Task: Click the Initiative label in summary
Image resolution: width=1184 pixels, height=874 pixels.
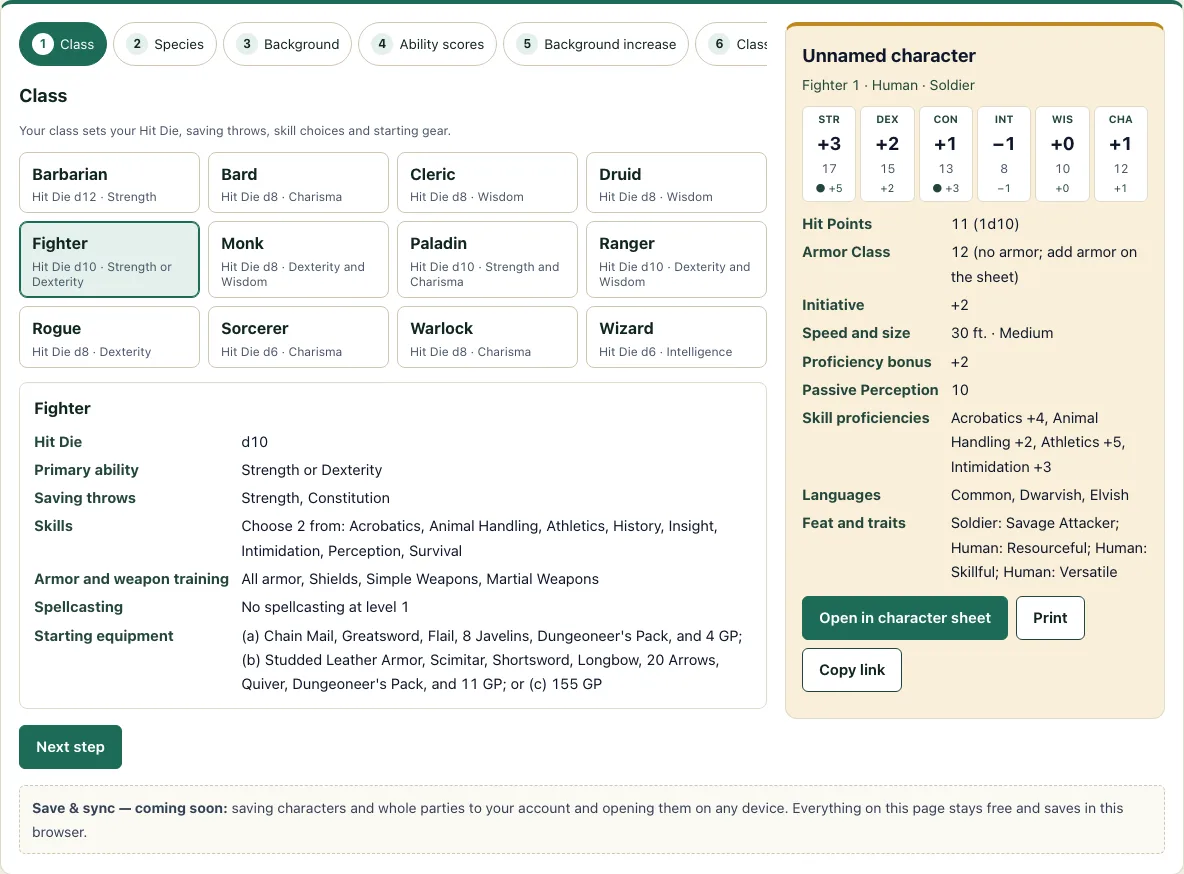Action: [x=833, y=305]
